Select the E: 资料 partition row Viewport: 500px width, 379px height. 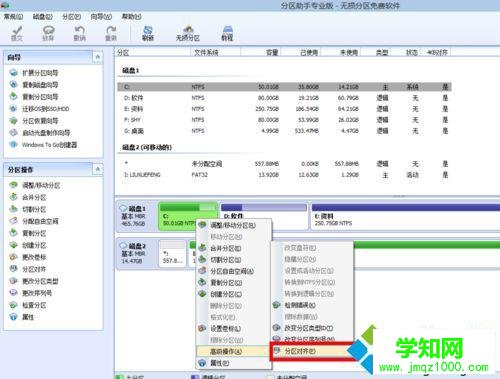pos(284,109)
